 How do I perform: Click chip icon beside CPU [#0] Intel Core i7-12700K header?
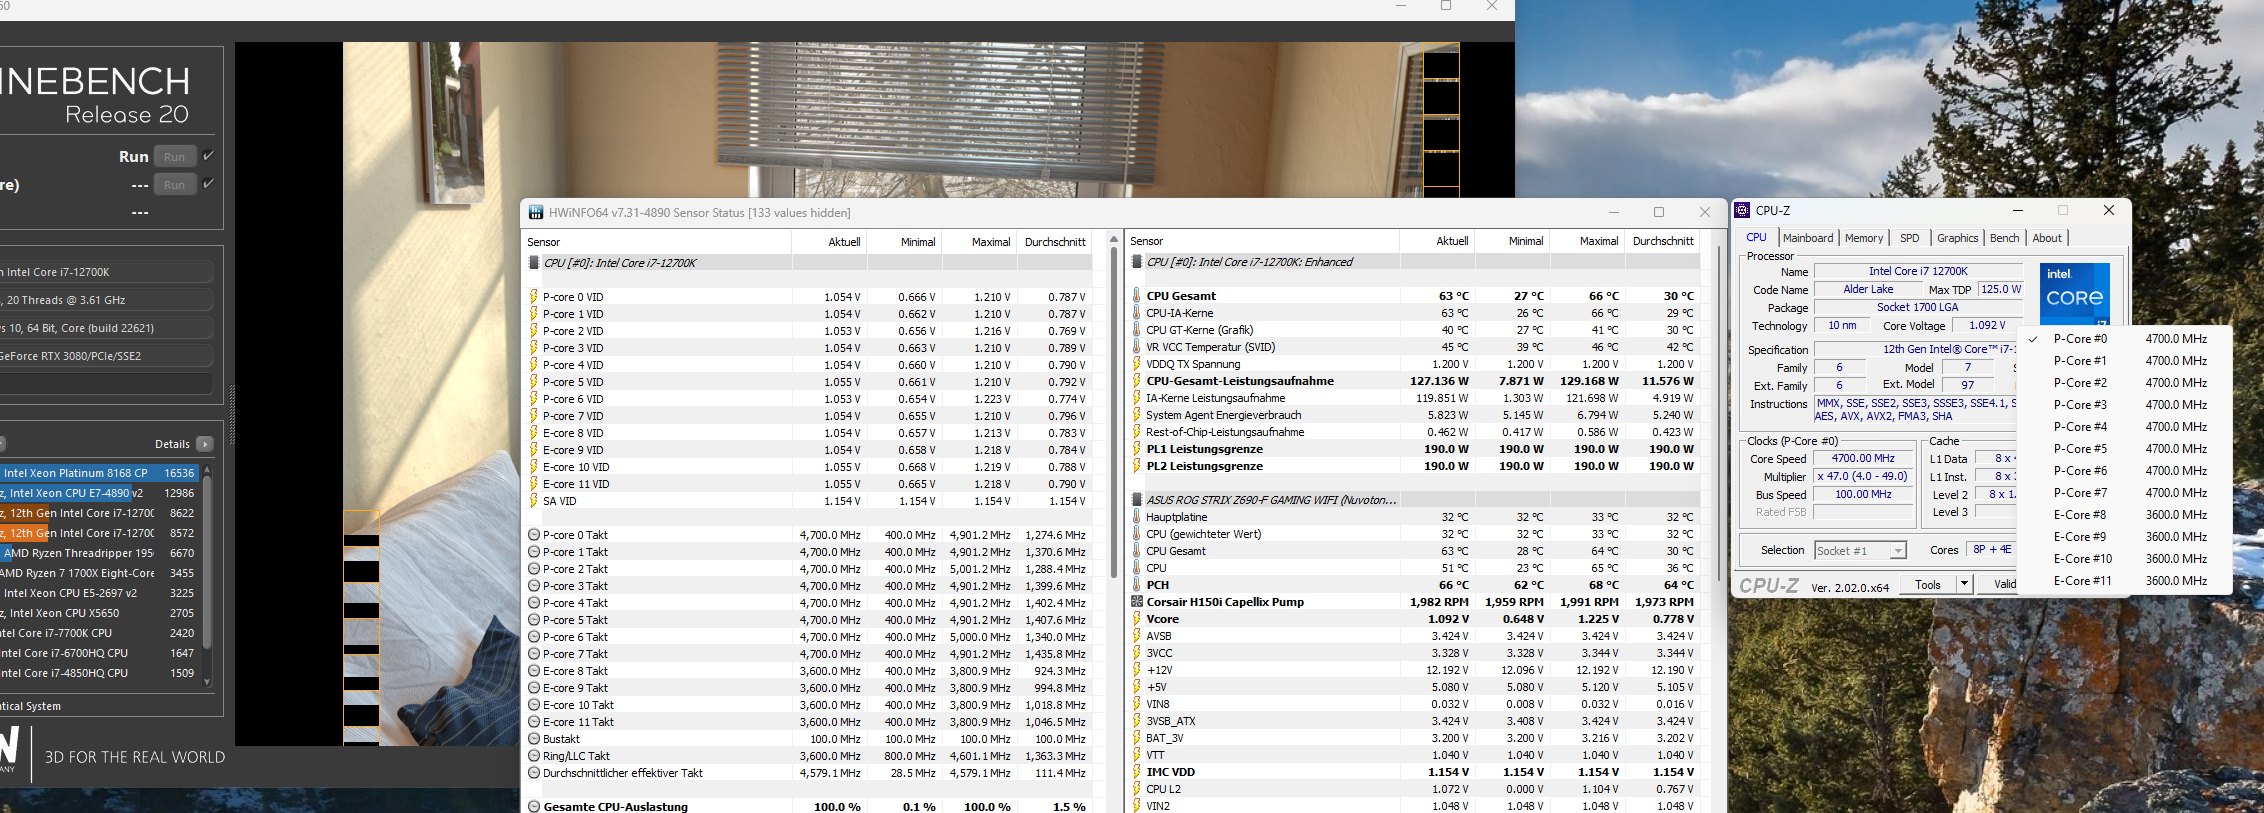click(534, 263)
